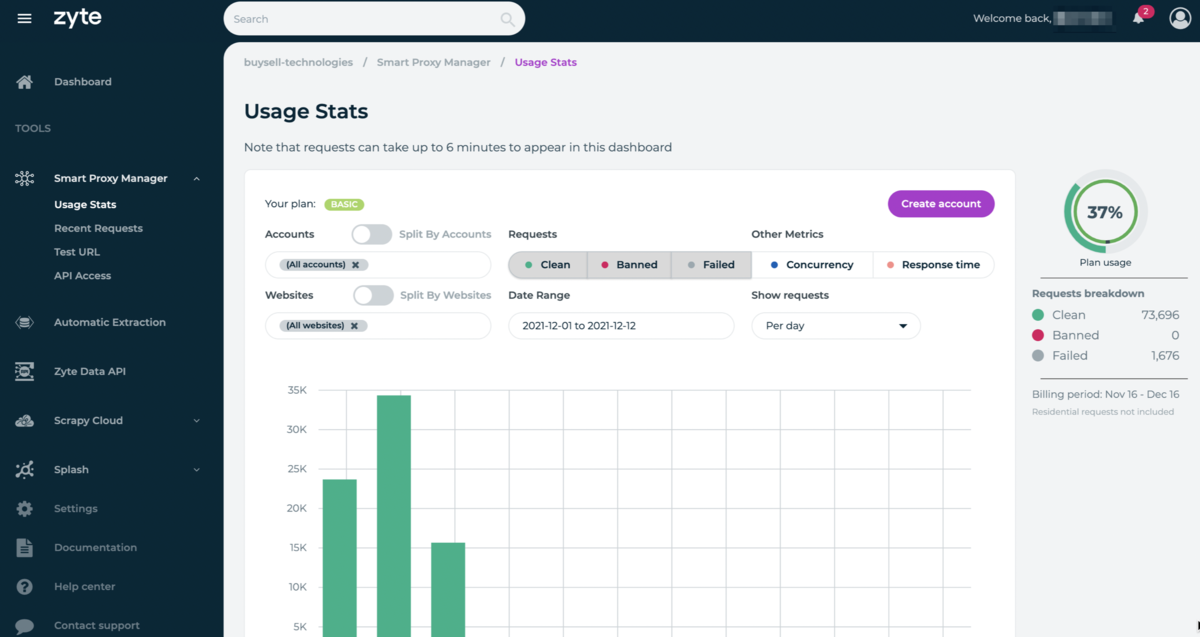Image resolution: width=1200 pixels, height=637 pixels.
Task: Click the BASIC plan badge
Action: pos(344,204)
